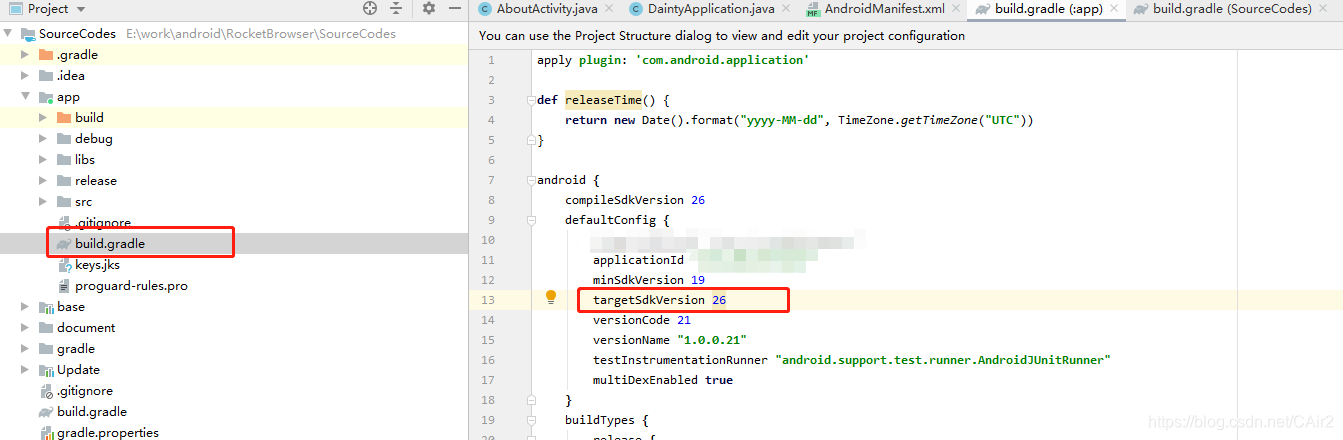Expand the release folder arrow
Image resolution: width=1343 pixels, height=440 pixels.
pos(43,181)
